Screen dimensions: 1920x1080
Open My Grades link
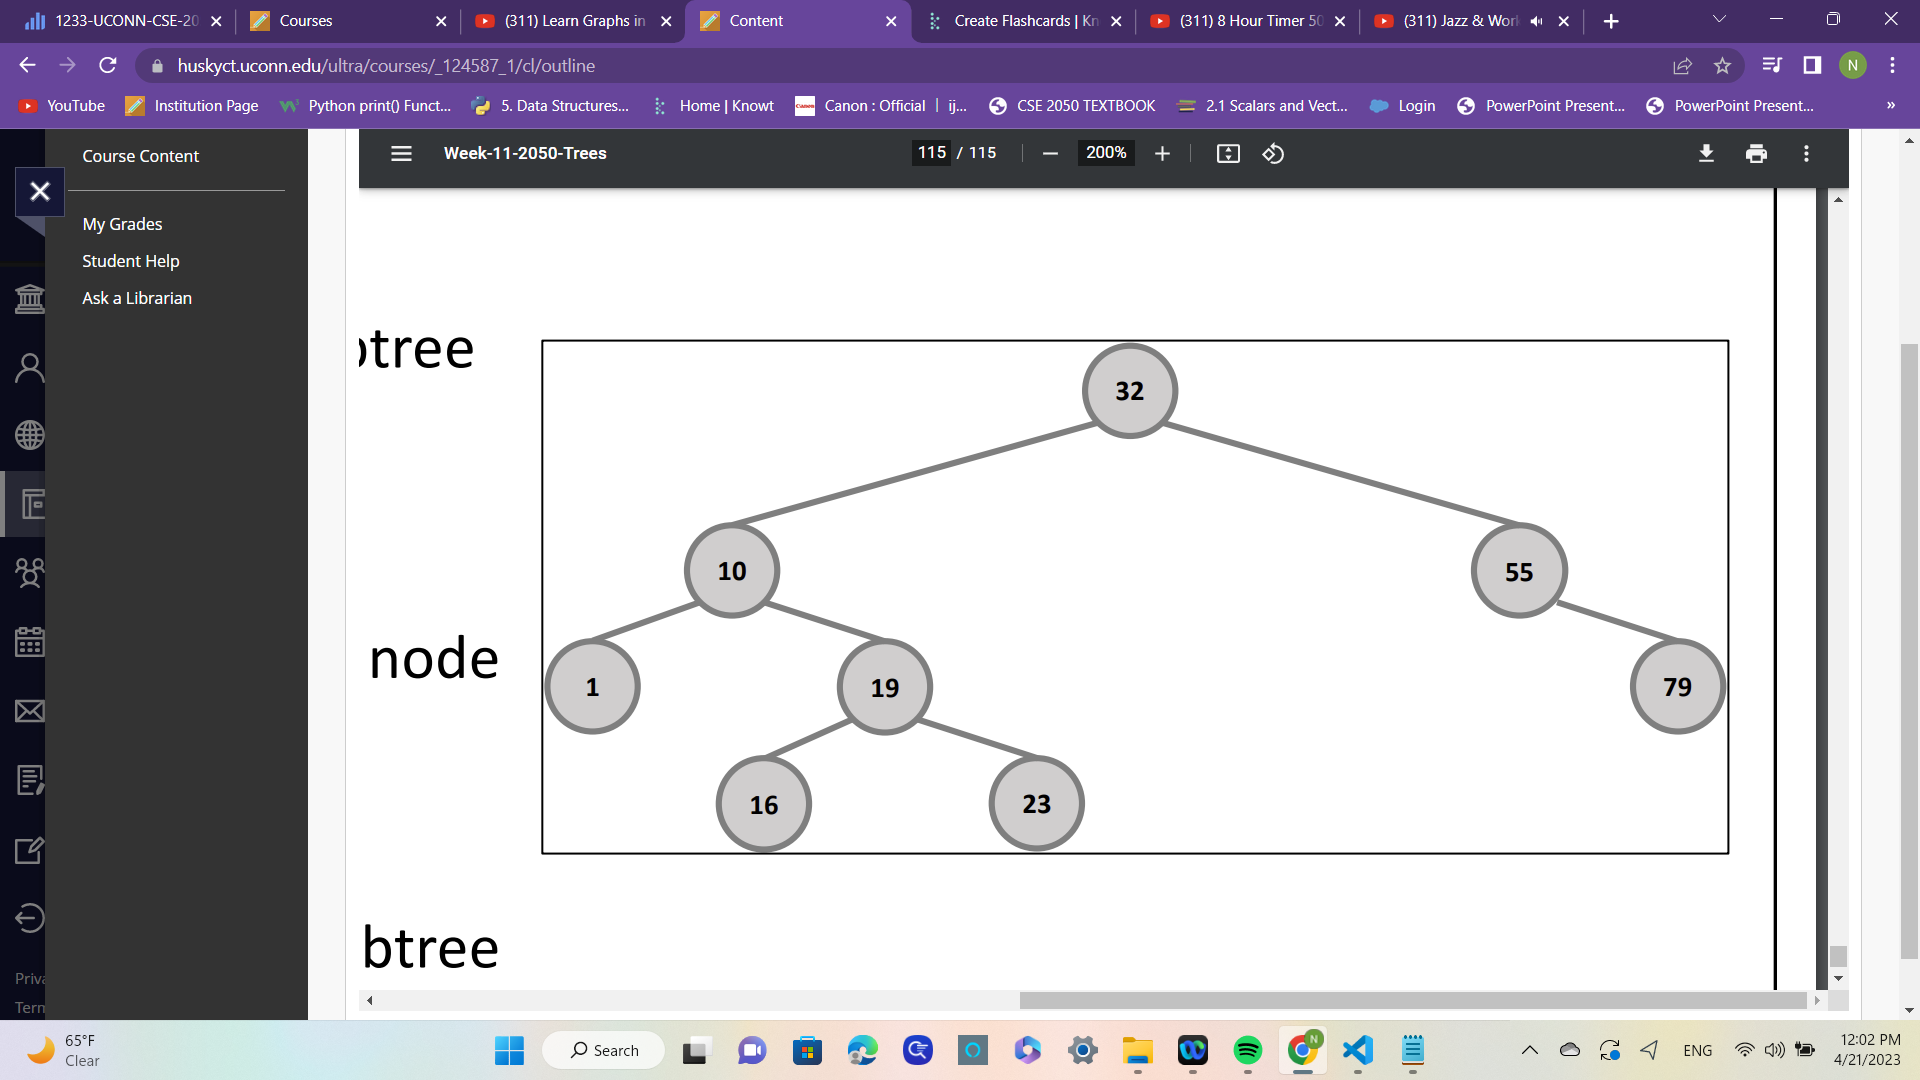click(x=122, y=224)
